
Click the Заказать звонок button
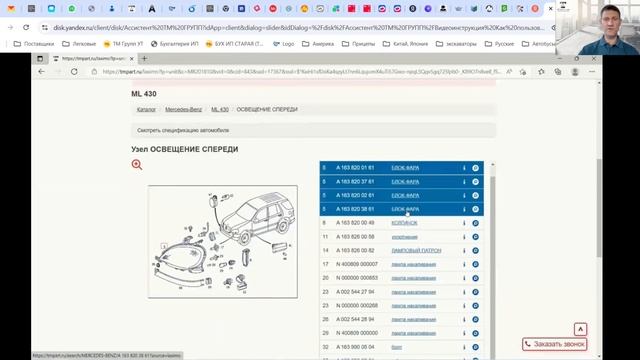[555, 344]
